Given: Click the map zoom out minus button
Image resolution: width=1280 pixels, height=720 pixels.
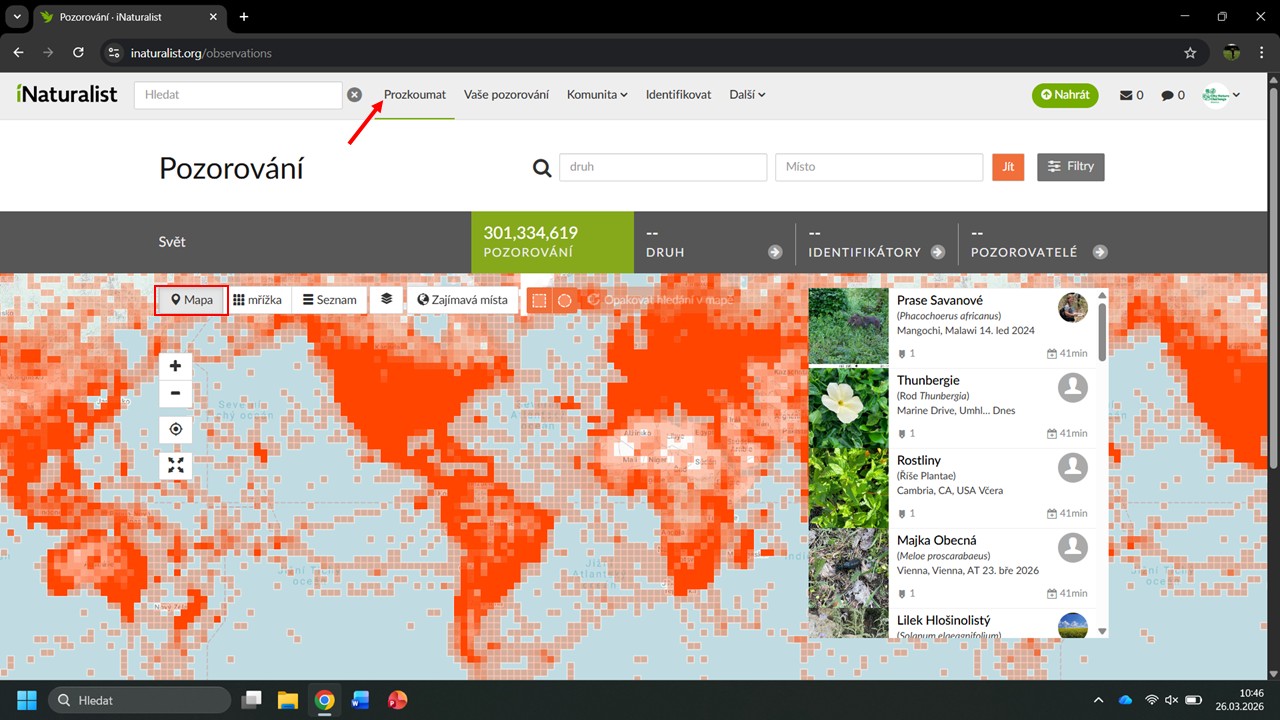Looking at the screenshot, I should pyautogui.click(x=176, y=393).
